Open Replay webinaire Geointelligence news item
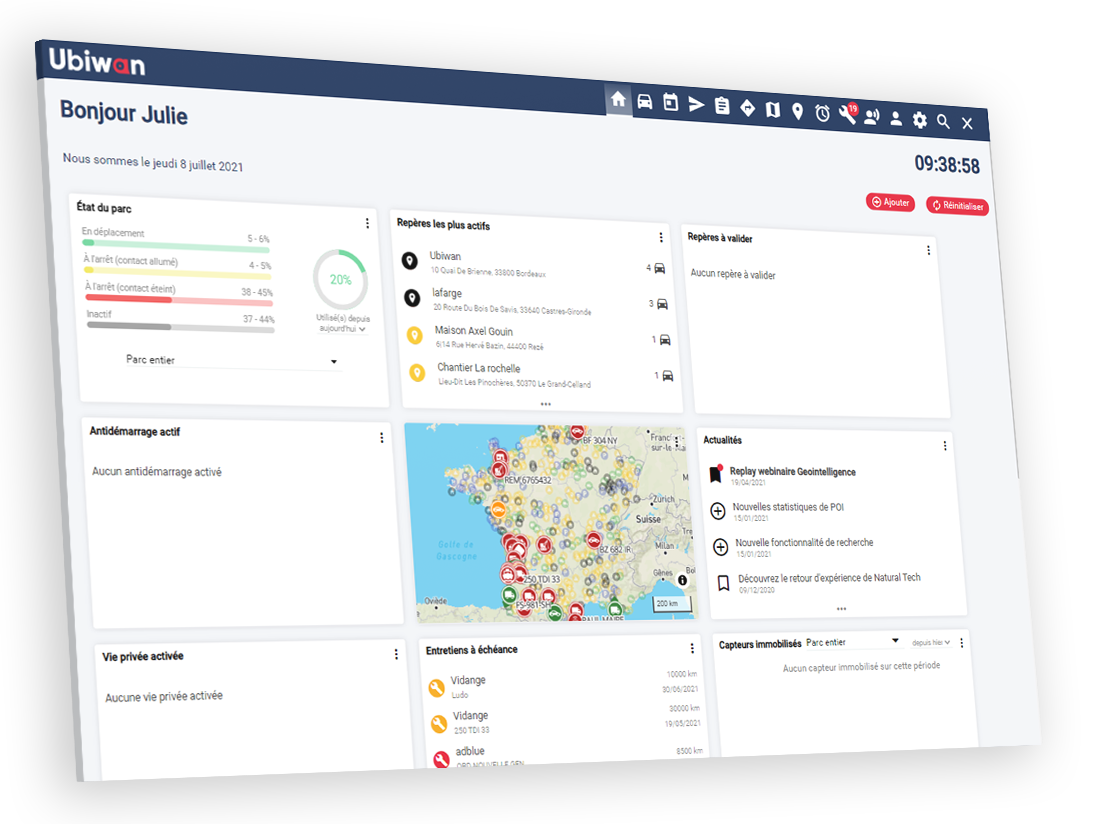The image size is (1104, 824). tap(792, 472)
